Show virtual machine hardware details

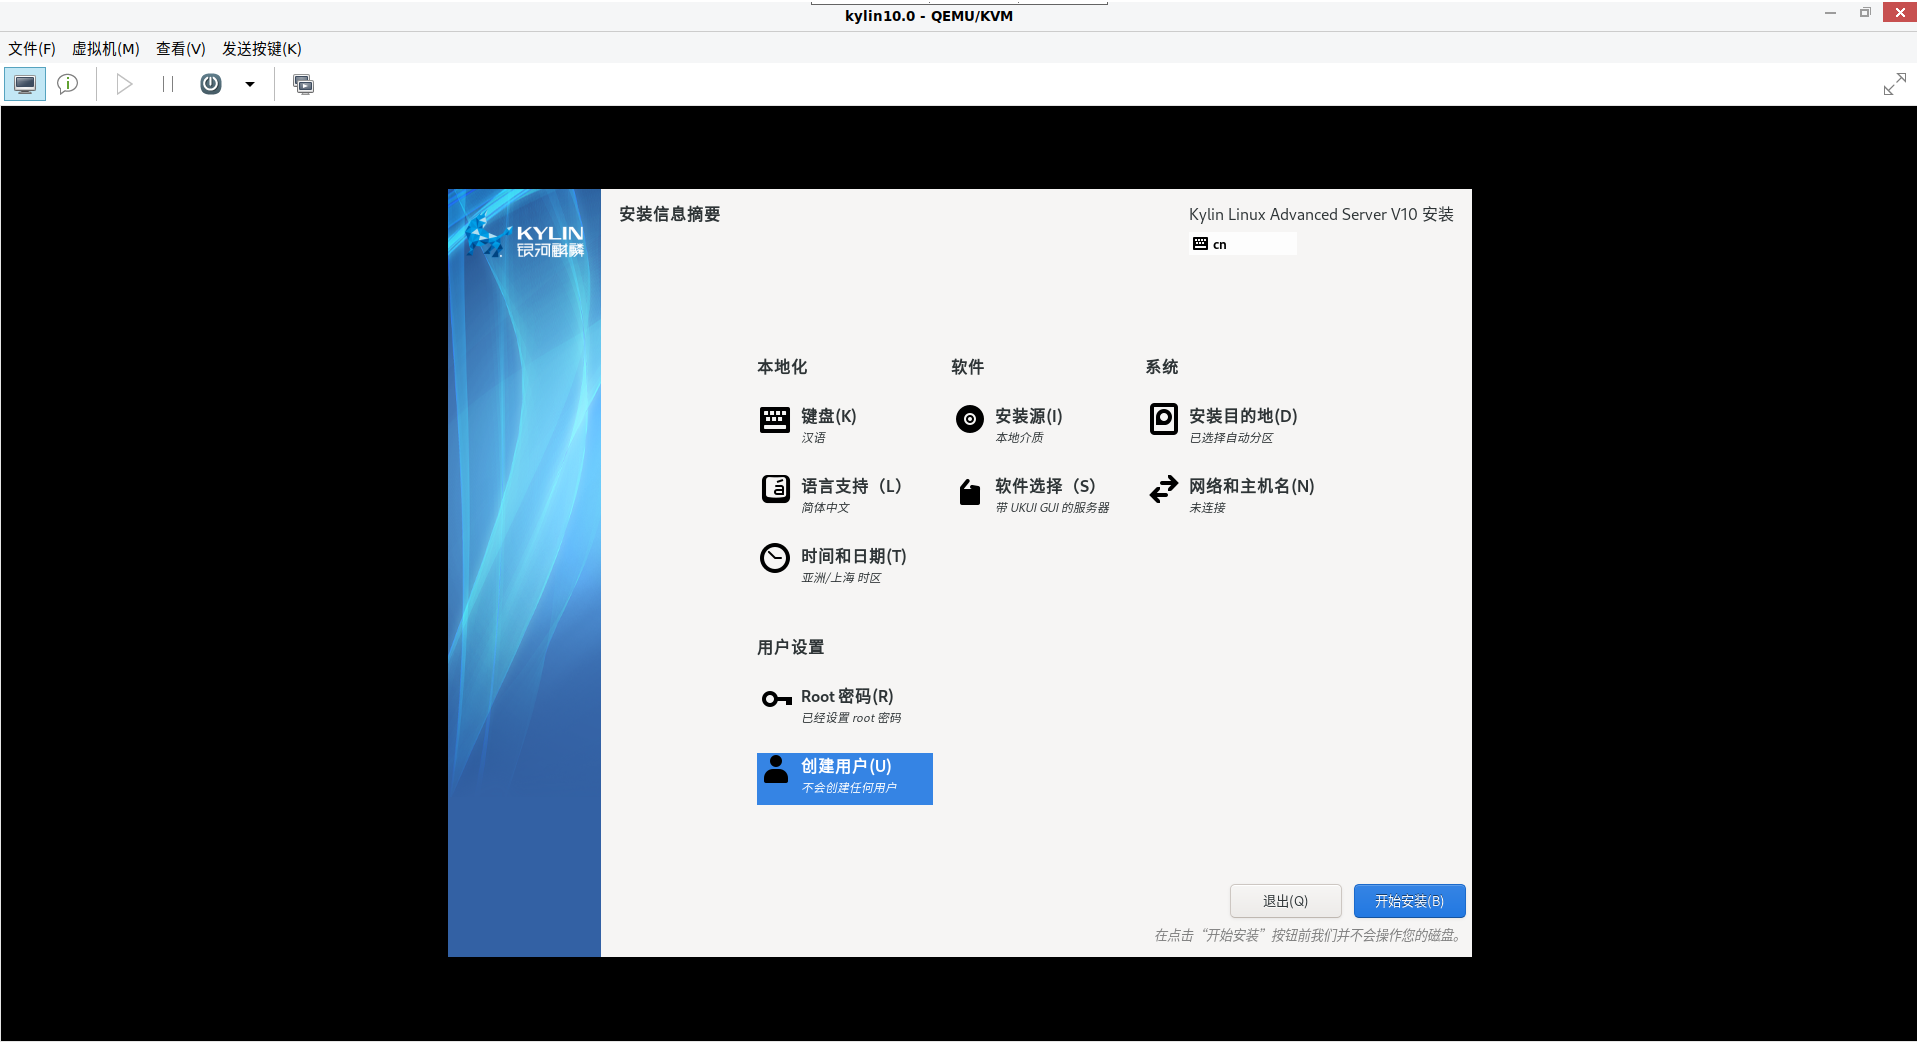pyautogui.click(x=66, y=83)
